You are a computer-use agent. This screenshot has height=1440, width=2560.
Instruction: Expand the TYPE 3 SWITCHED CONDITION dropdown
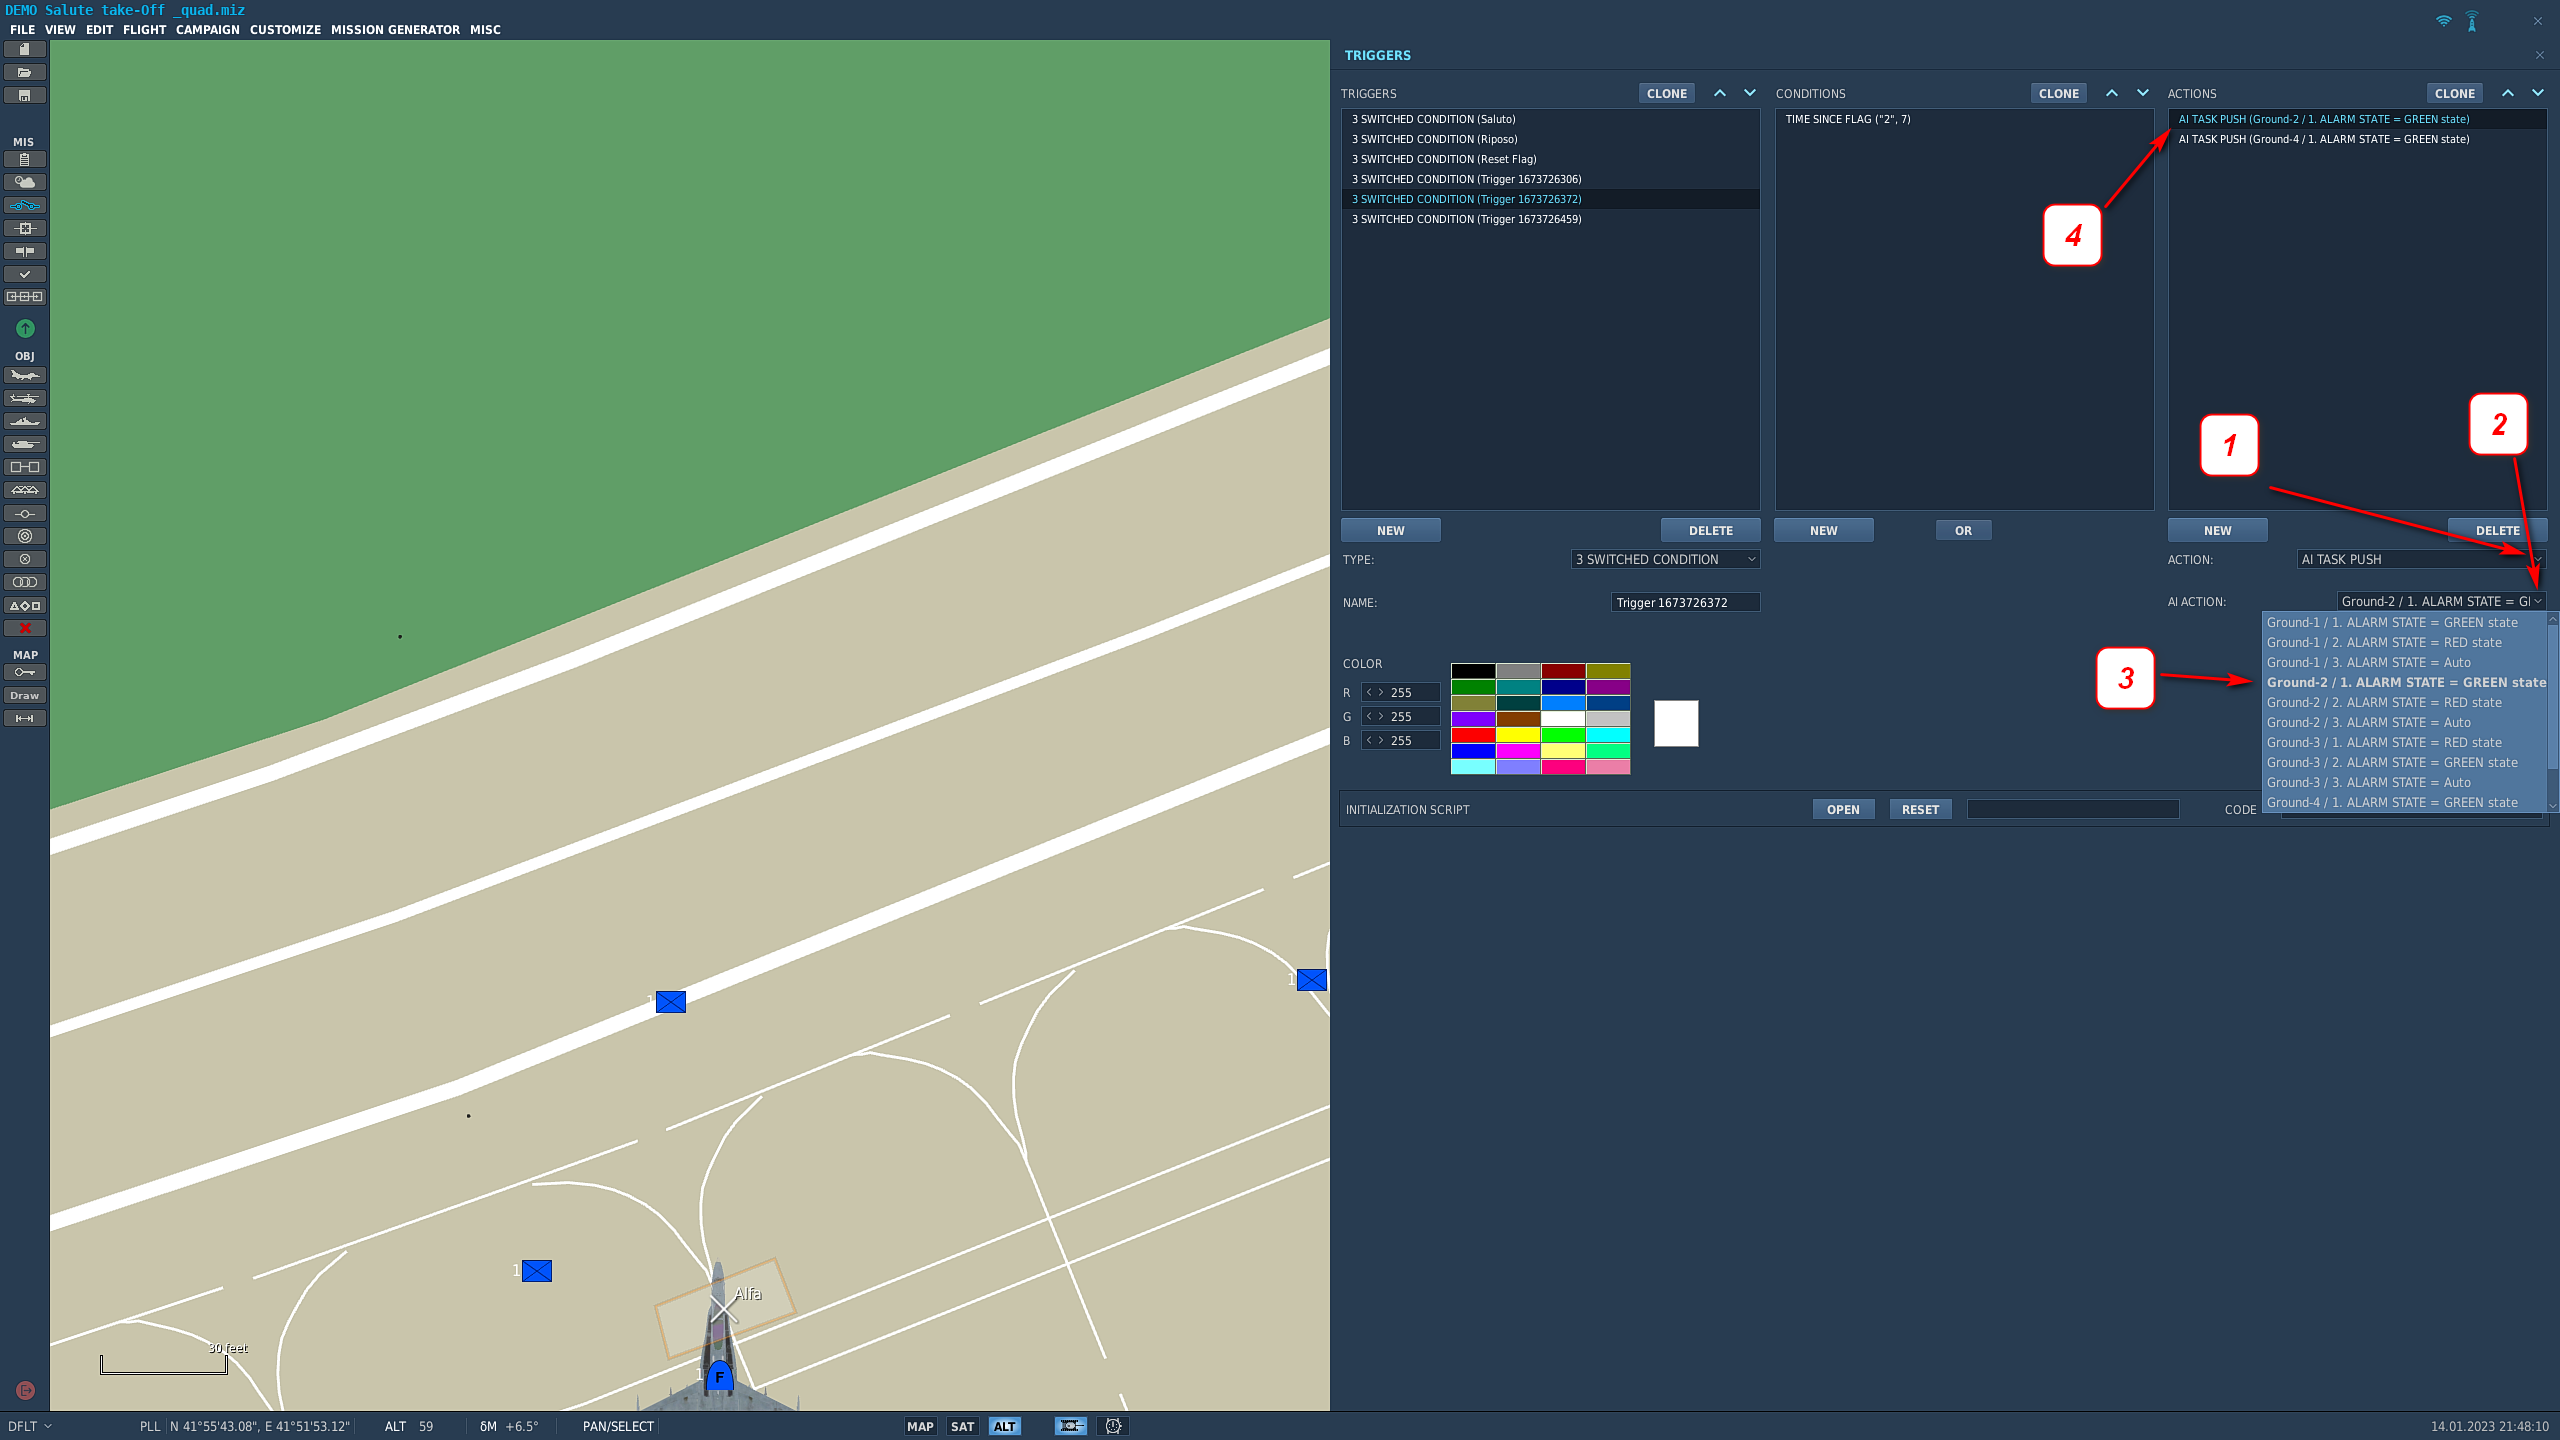coord(1665,560)
